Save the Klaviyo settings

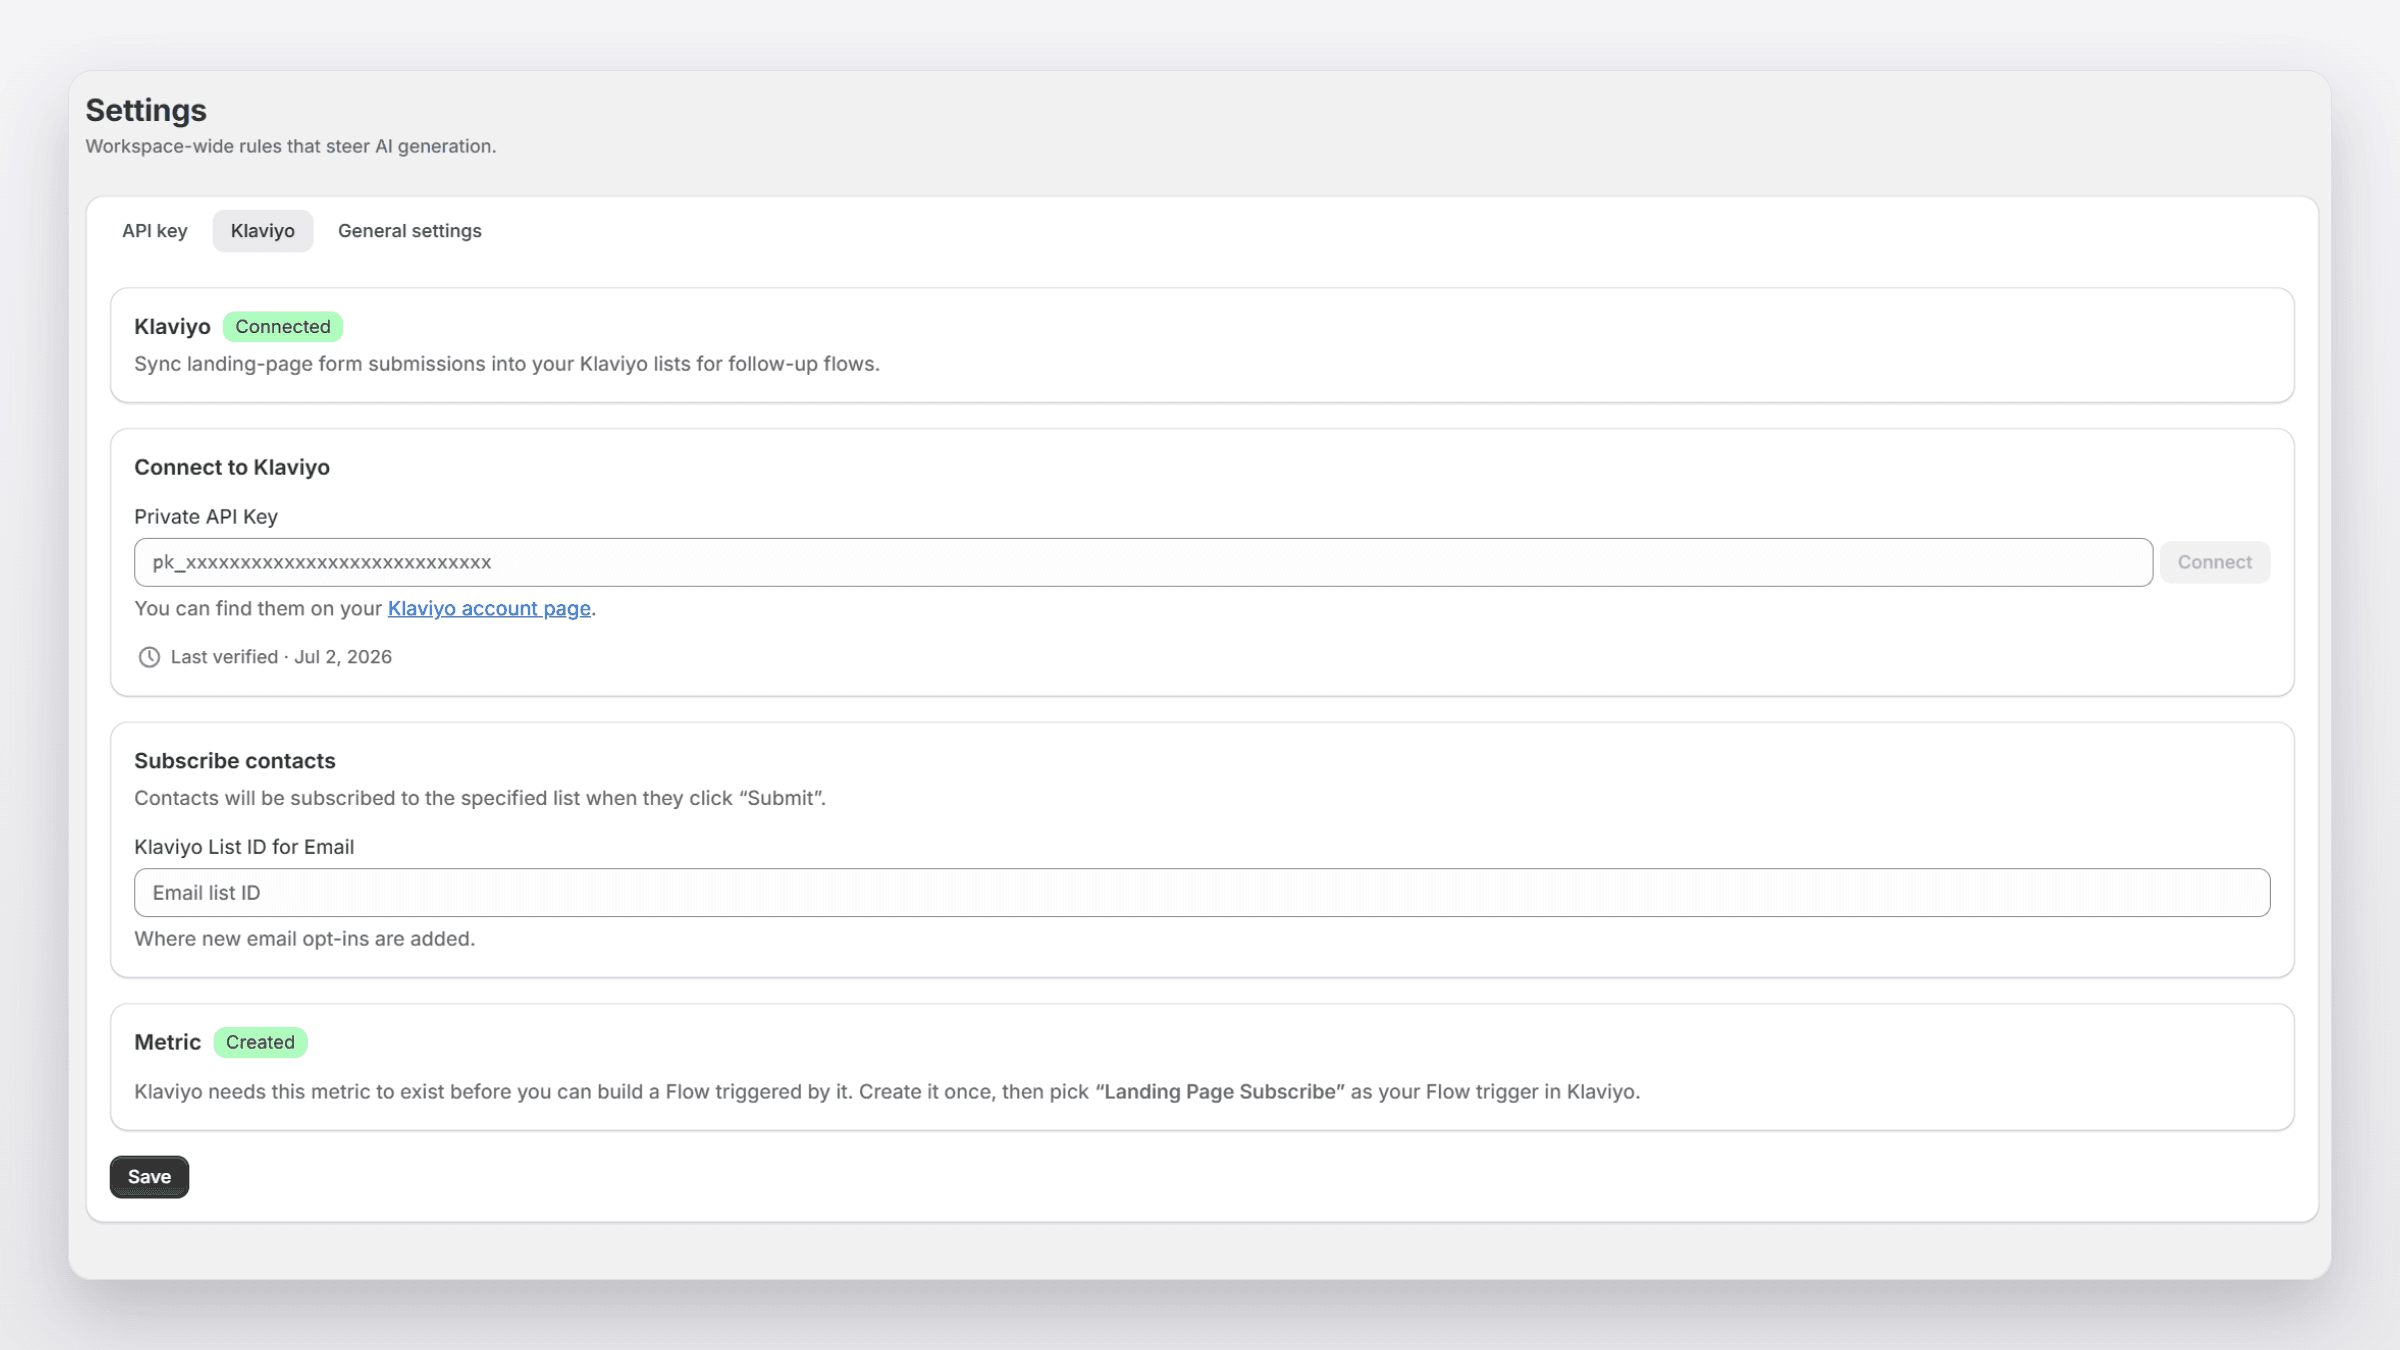coord(149,1176)
